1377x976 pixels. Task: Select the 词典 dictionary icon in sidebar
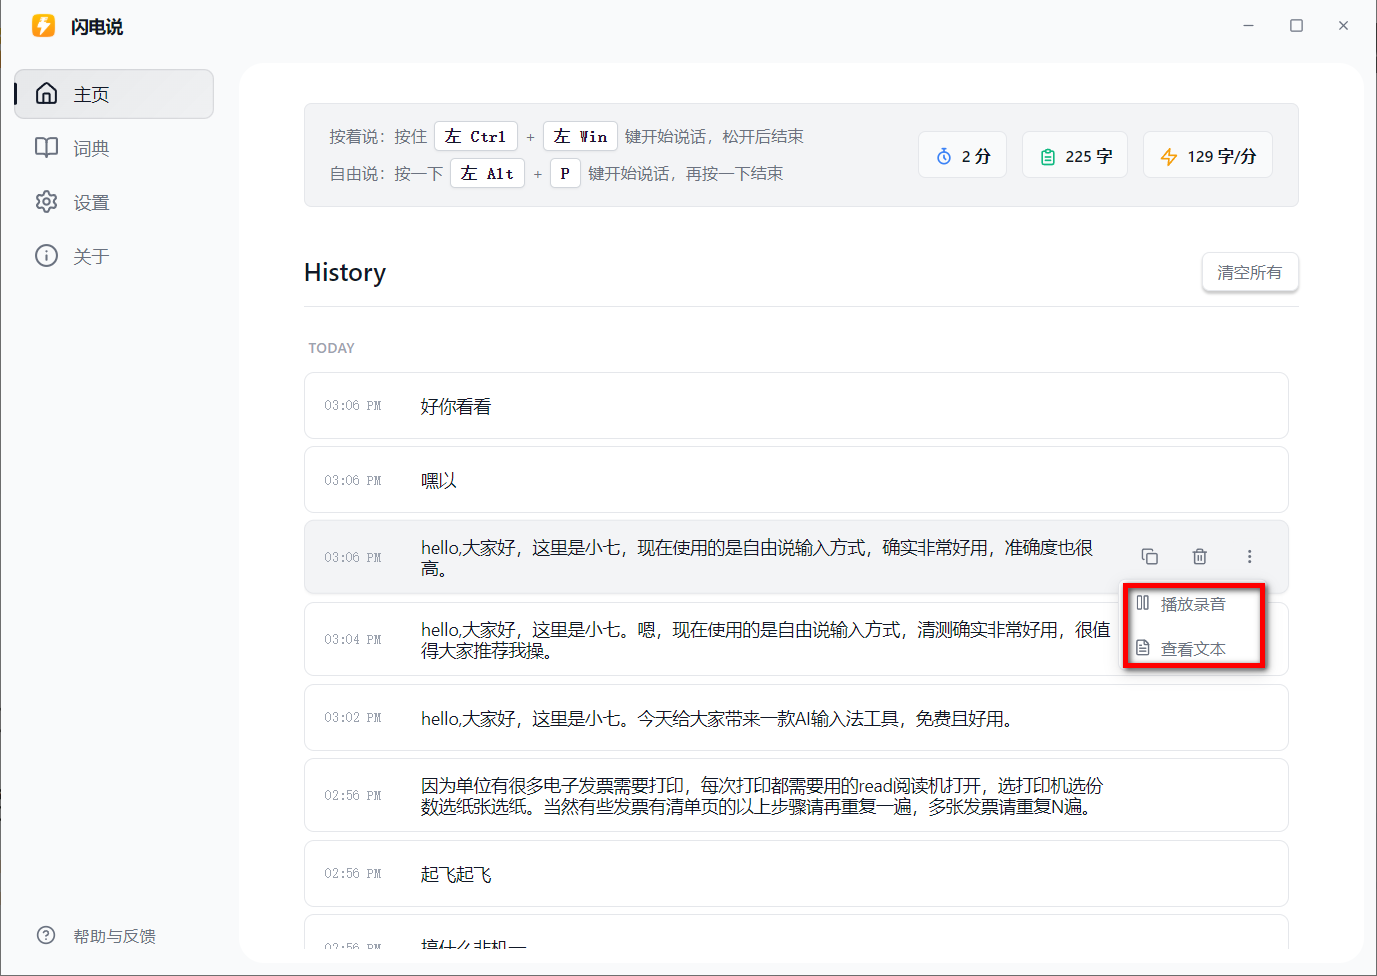(46, 147)
